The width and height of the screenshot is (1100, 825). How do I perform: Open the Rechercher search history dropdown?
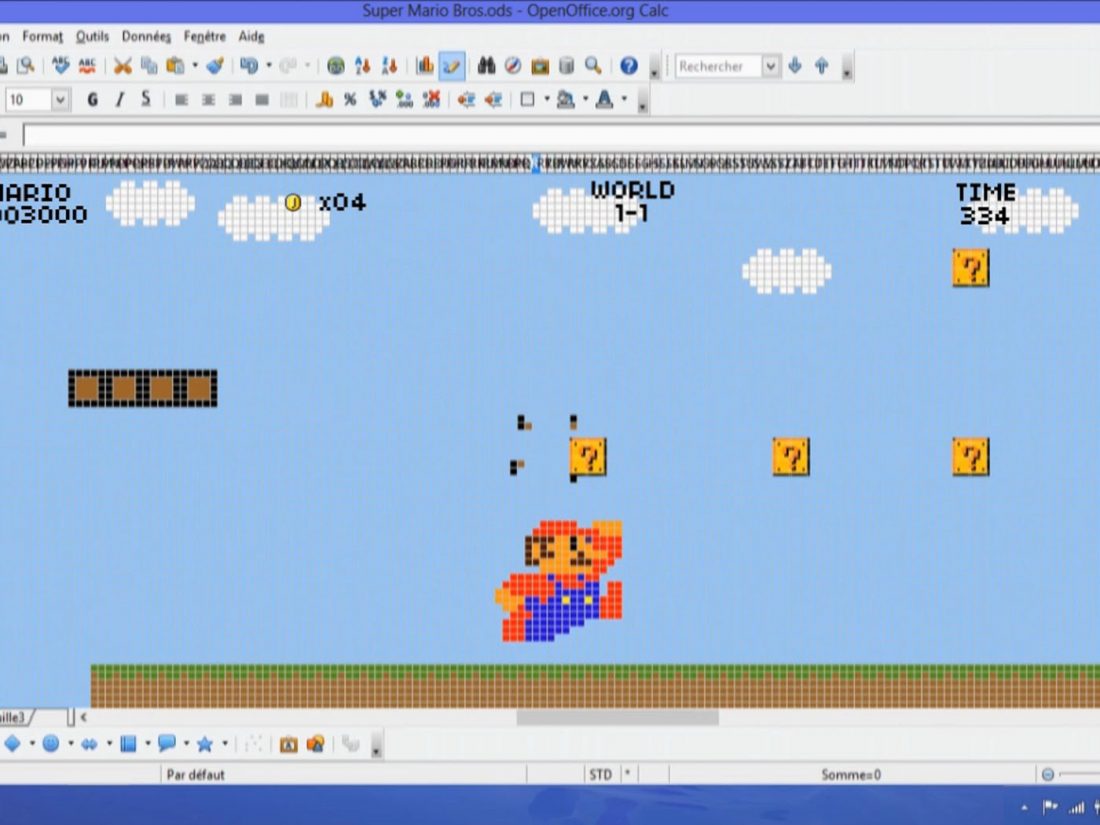[771, 66]
